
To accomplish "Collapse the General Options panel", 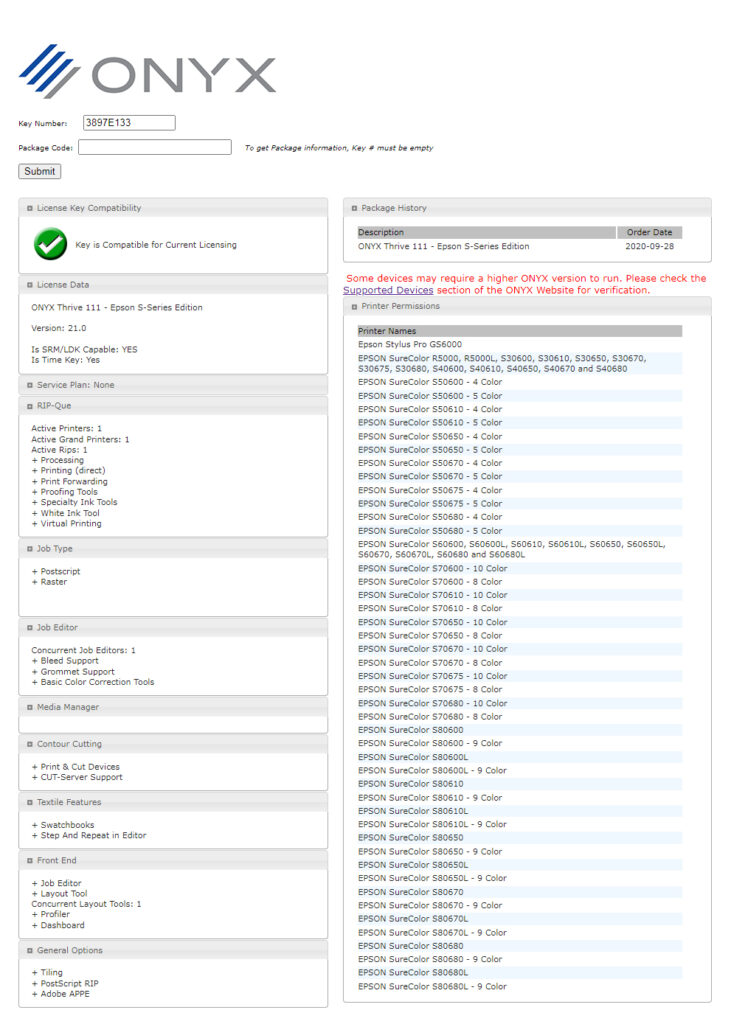I will [29, 951].
